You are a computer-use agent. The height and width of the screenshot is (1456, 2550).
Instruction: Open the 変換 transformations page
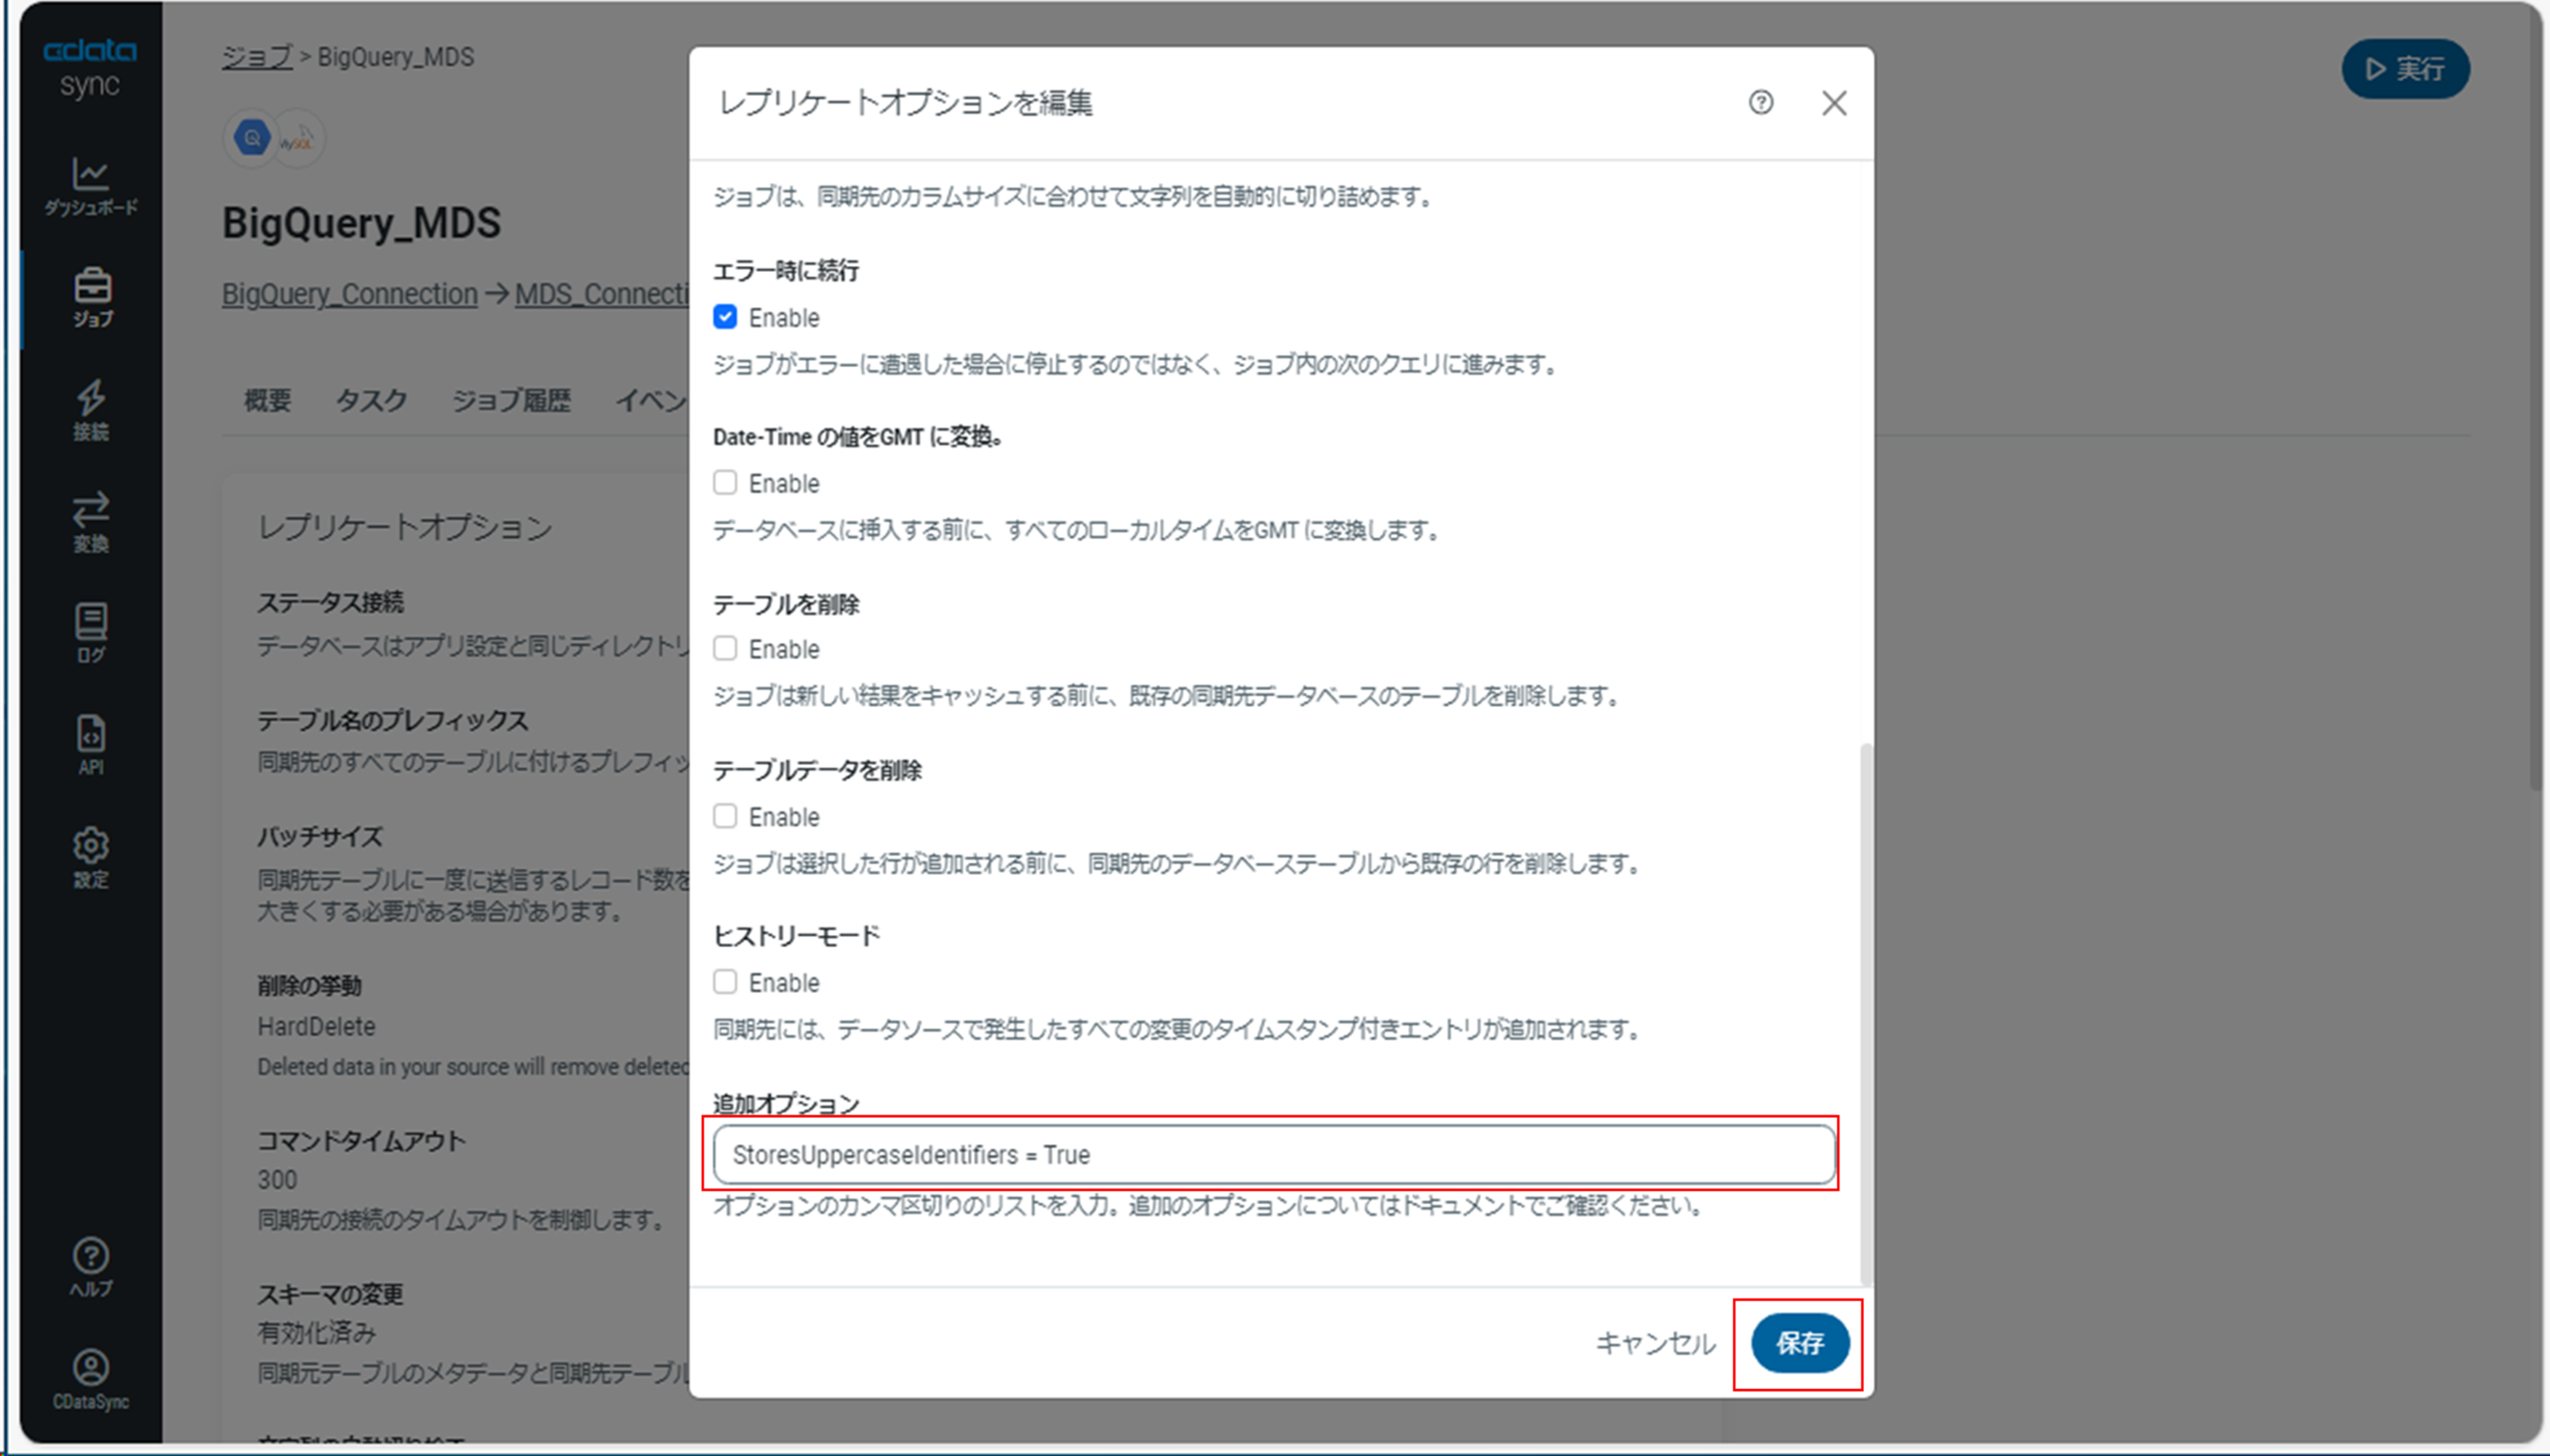click(90, 522)
